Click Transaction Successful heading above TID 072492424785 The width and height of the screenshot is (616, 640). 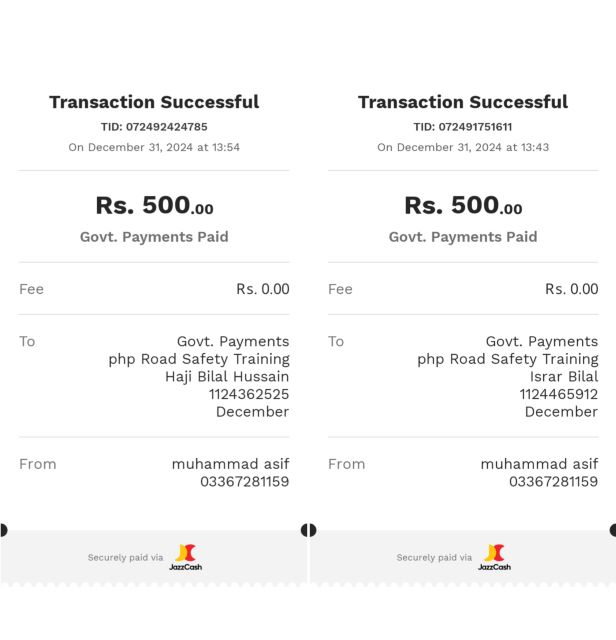[154, 102]
